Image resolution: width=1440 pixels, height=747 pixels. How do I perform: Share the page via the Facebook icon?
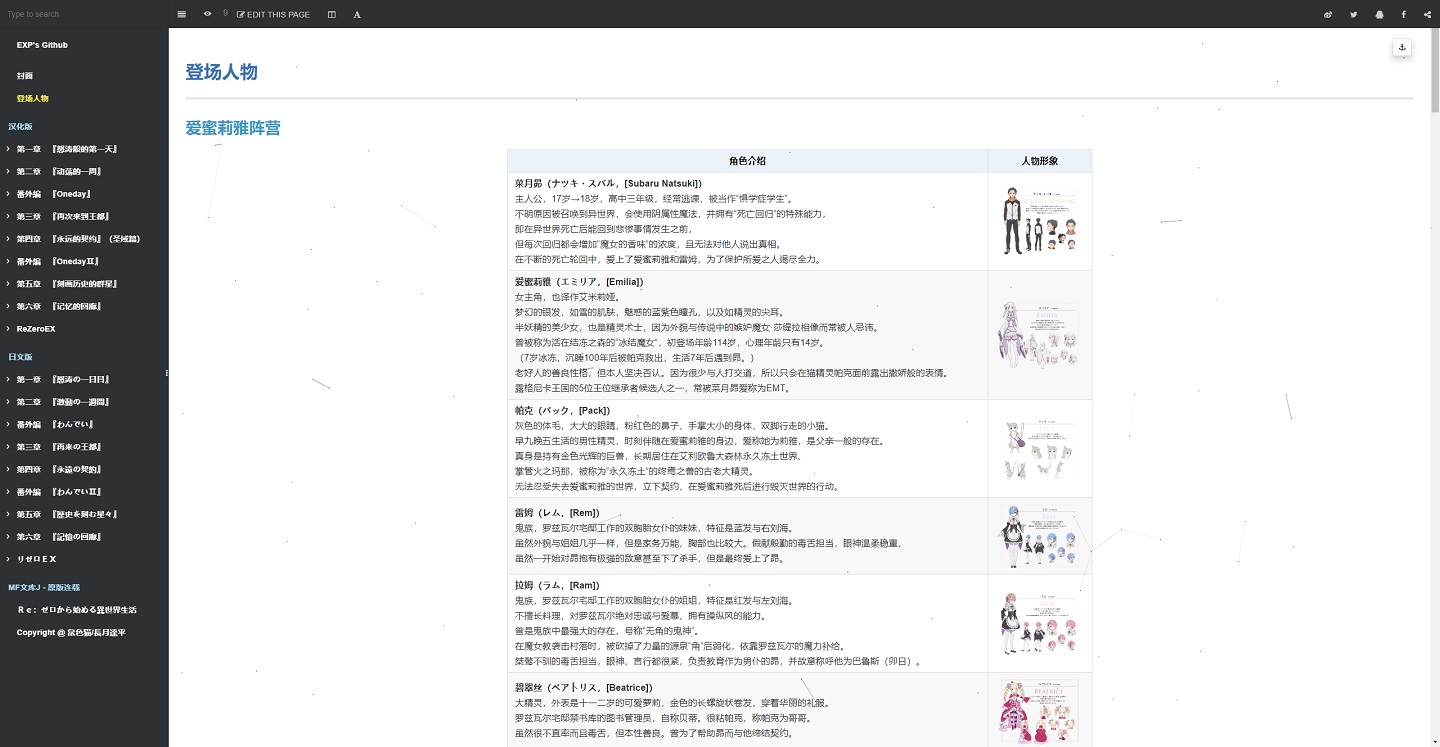[x=1403, y=14]
